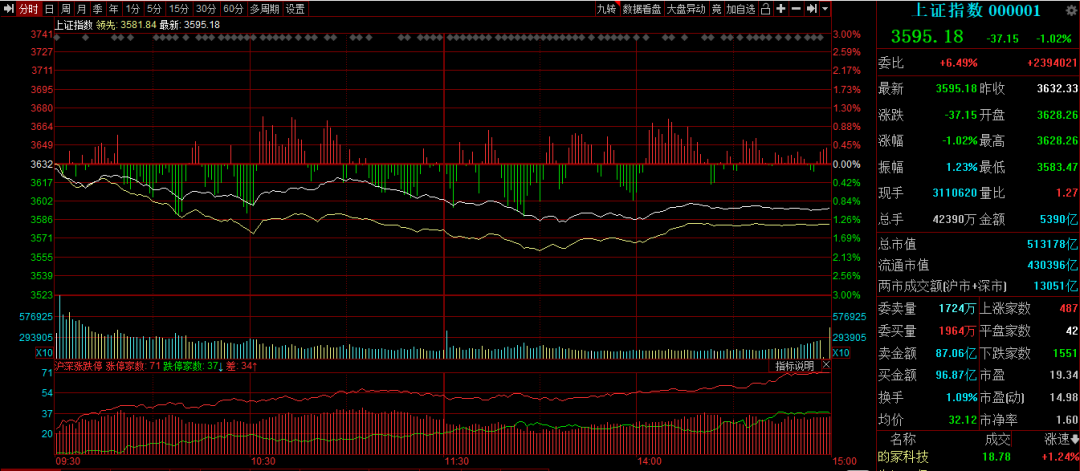Viewport: 1080px width, 471px height.
Task: Switch to the 月 monthly chart tab
Action: pyautogui.click(x=82, y=9)
